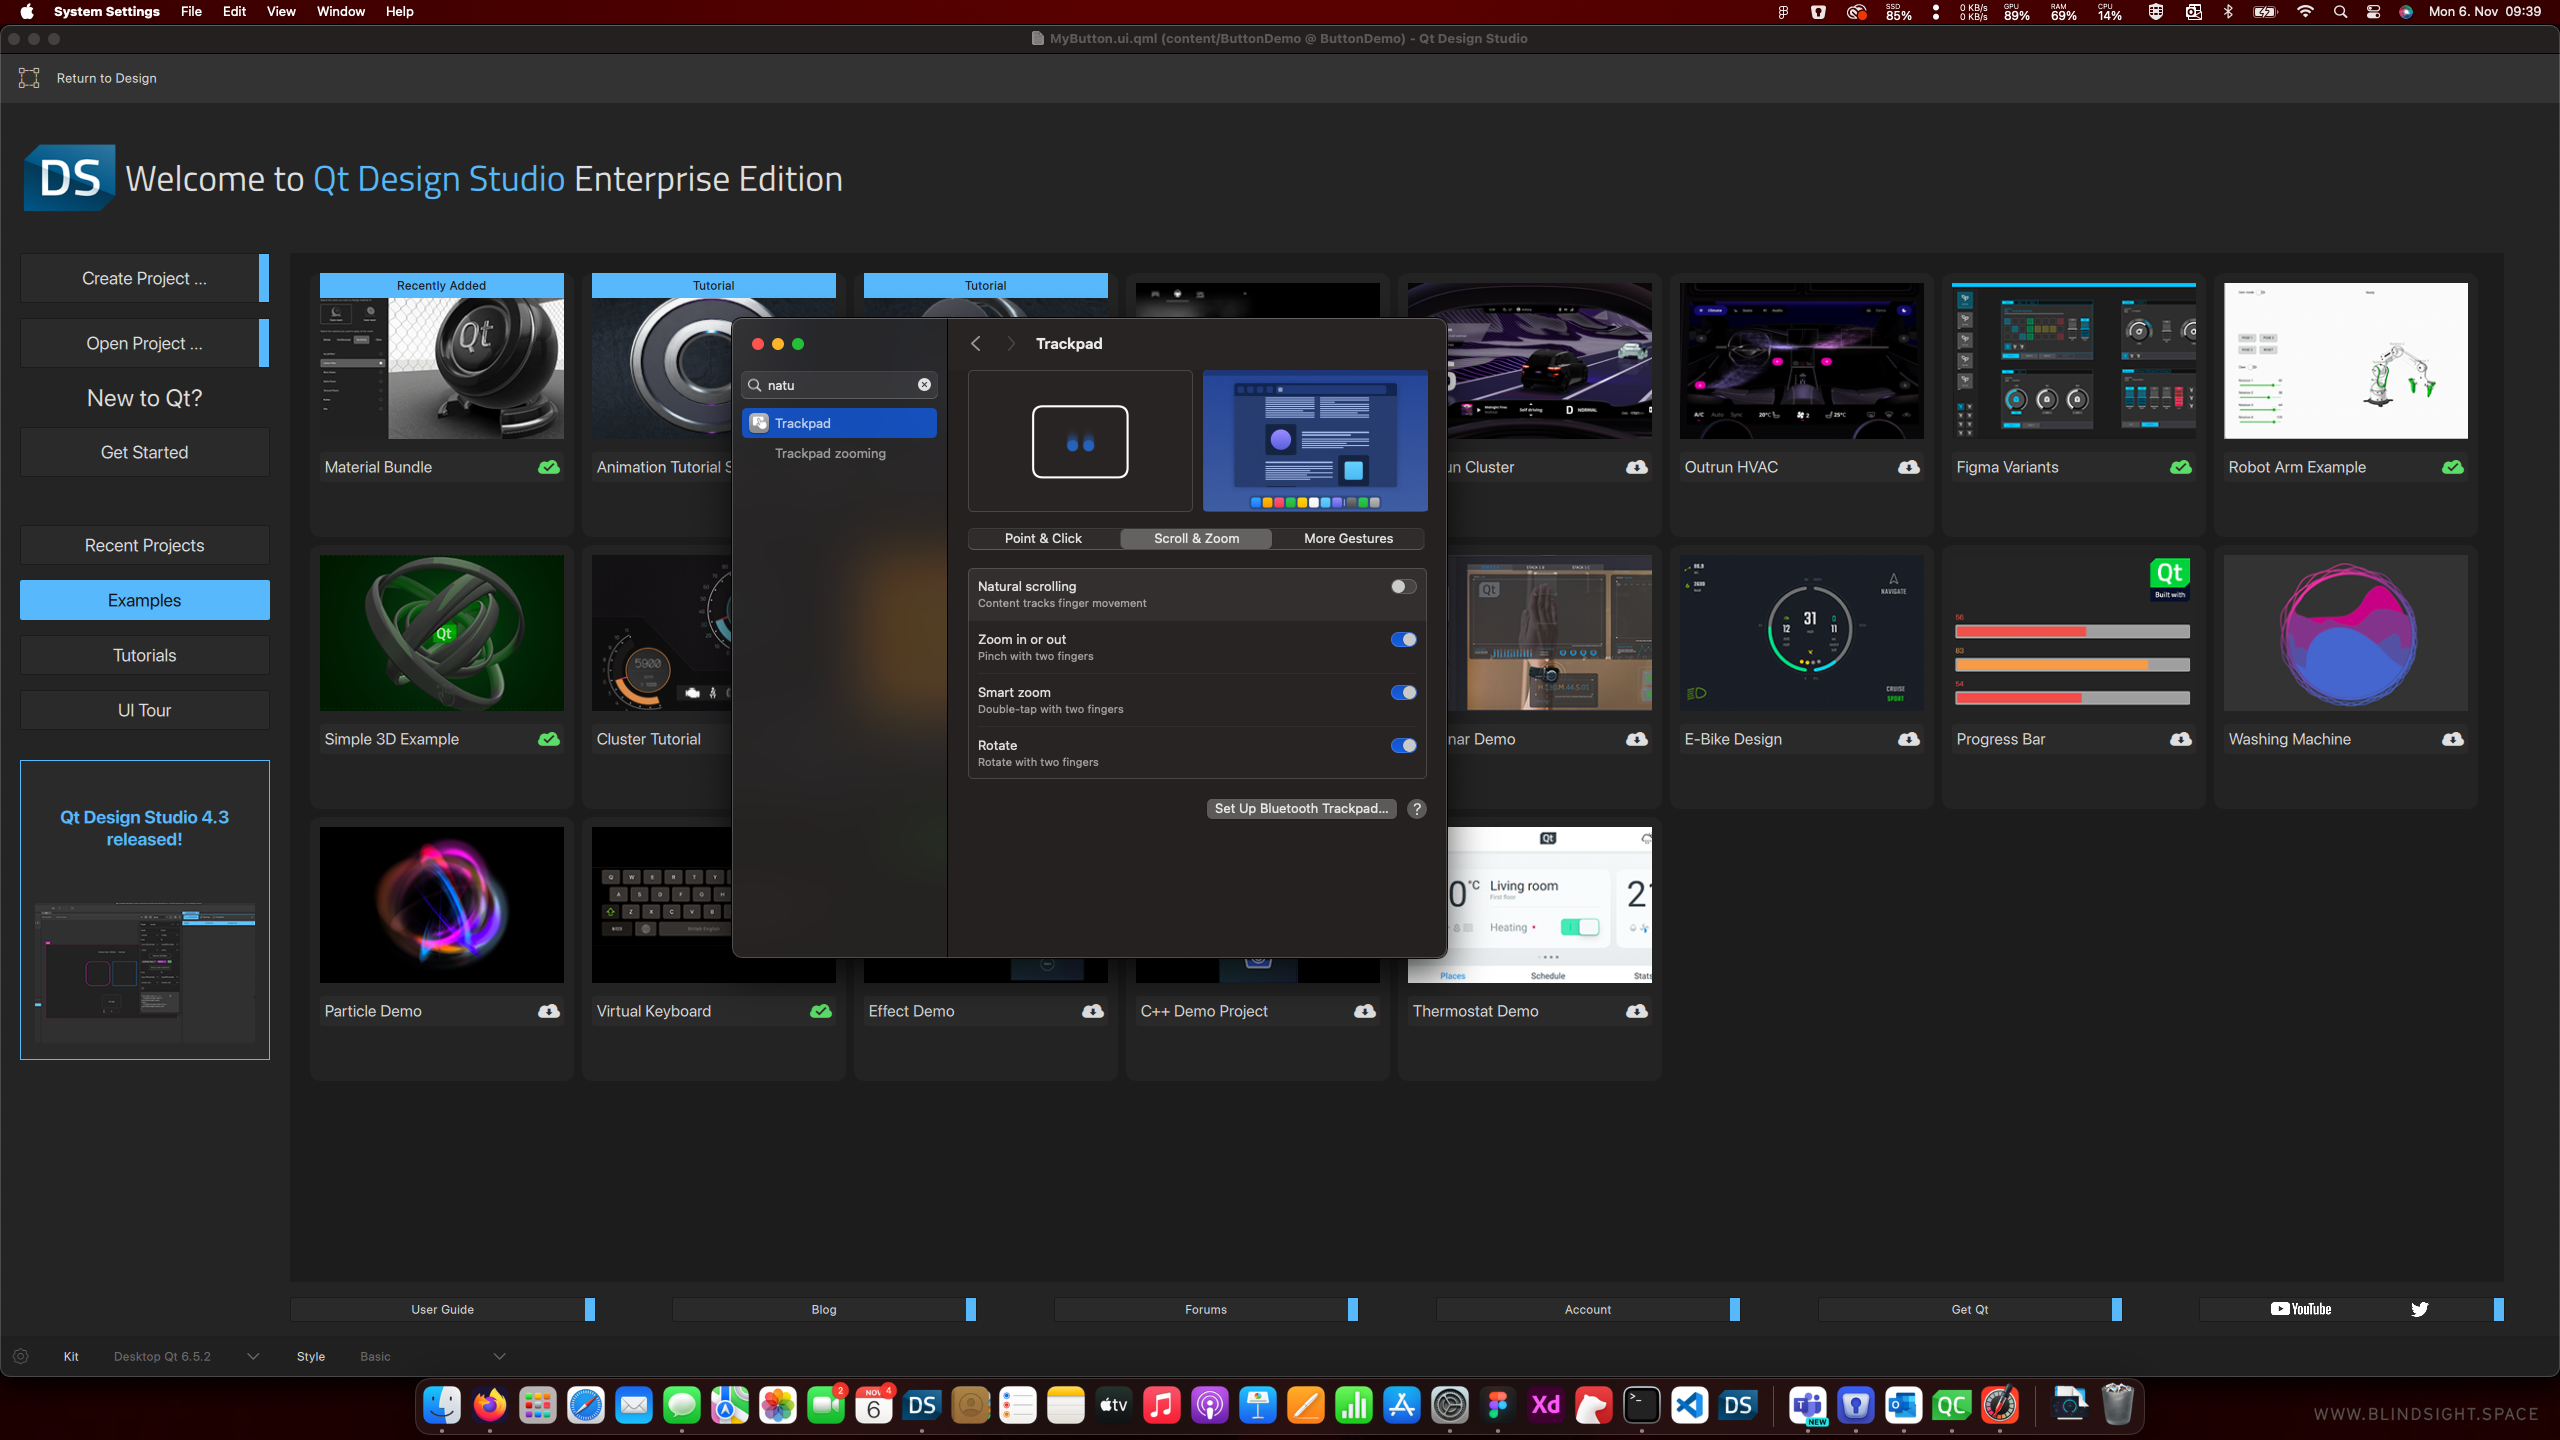Open the Get Qt link

1970,1309
